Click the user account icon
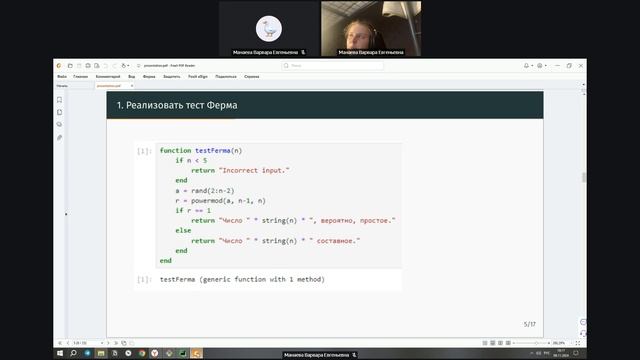 pyautogui.click(x=540, y=66)
